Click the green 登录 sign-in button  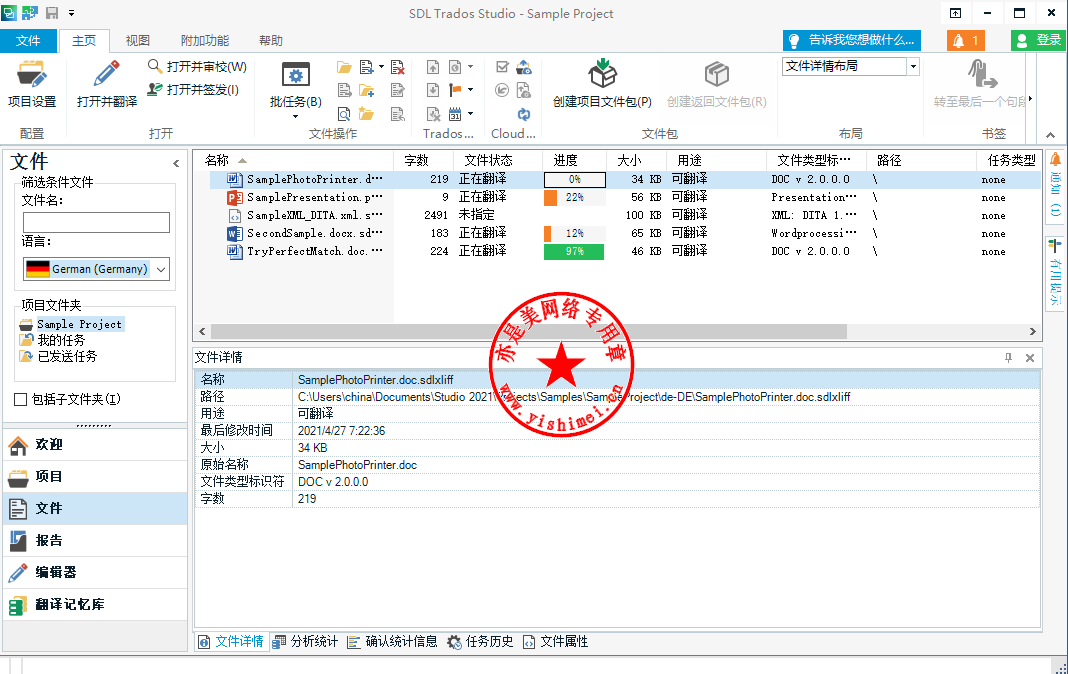(1039, 41)
